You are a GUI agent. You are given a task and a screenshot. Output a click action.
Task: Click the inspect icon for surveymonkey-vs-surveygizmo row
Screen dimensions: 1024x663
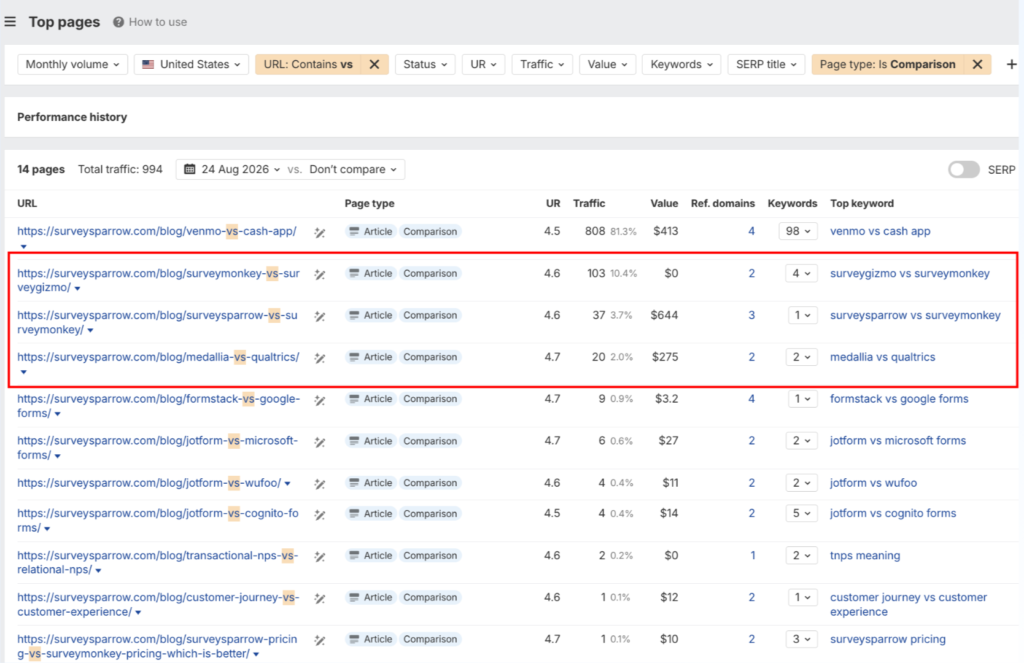319,274
